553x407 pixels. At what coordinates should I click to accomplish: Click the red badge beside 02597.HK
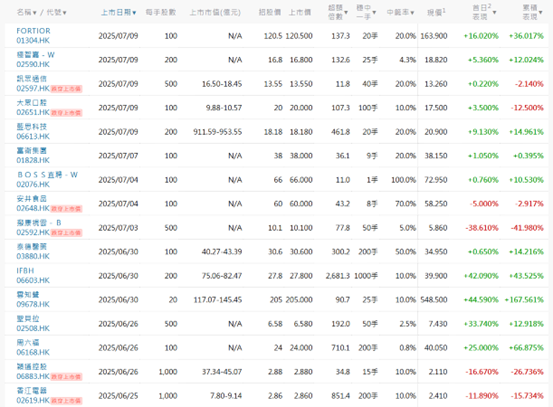coord(66,89)
